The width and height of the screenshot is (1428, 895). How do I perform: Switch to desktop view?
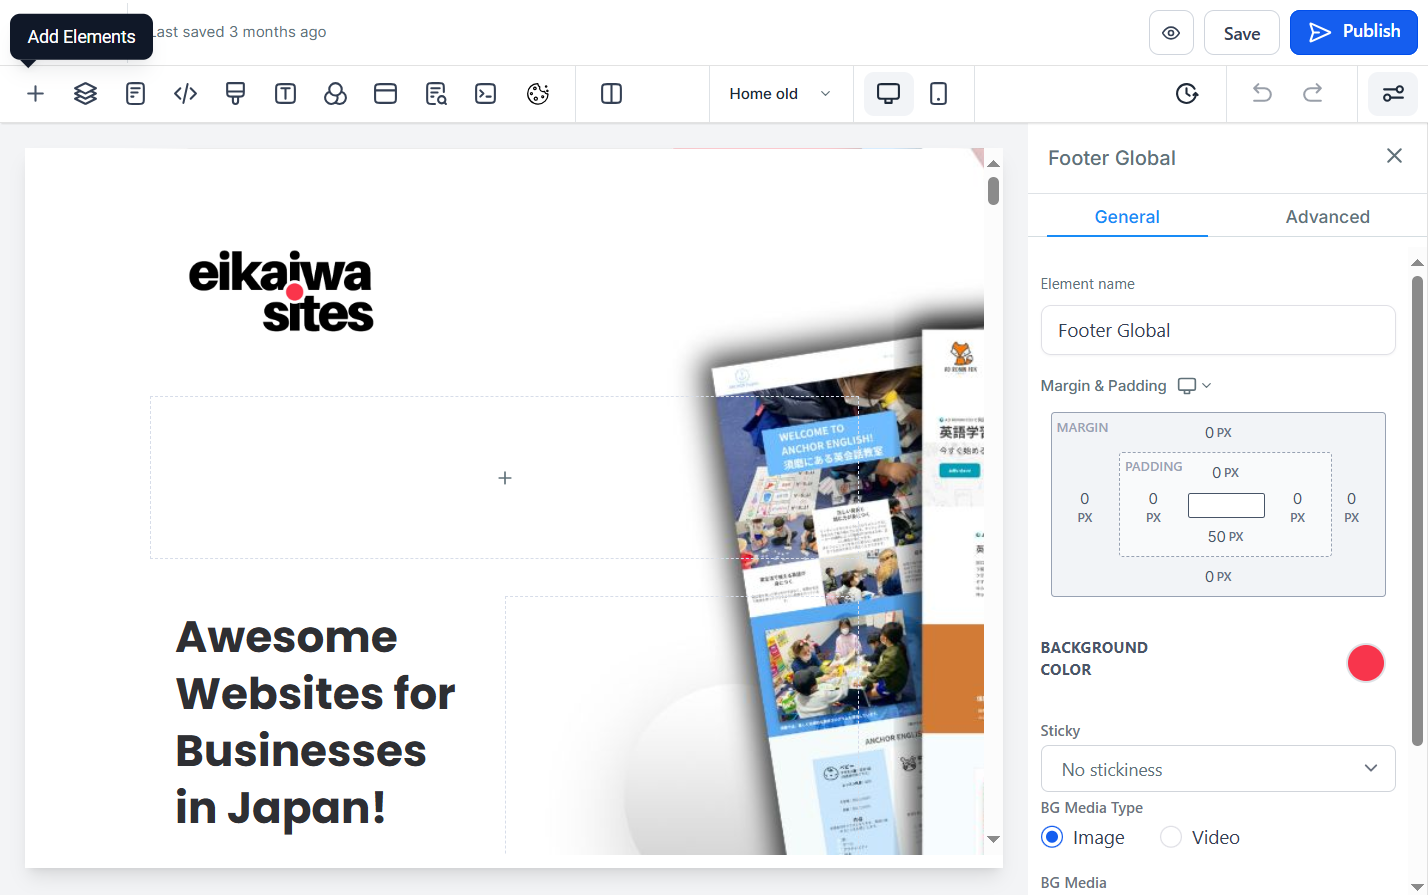tap(888, 94)
